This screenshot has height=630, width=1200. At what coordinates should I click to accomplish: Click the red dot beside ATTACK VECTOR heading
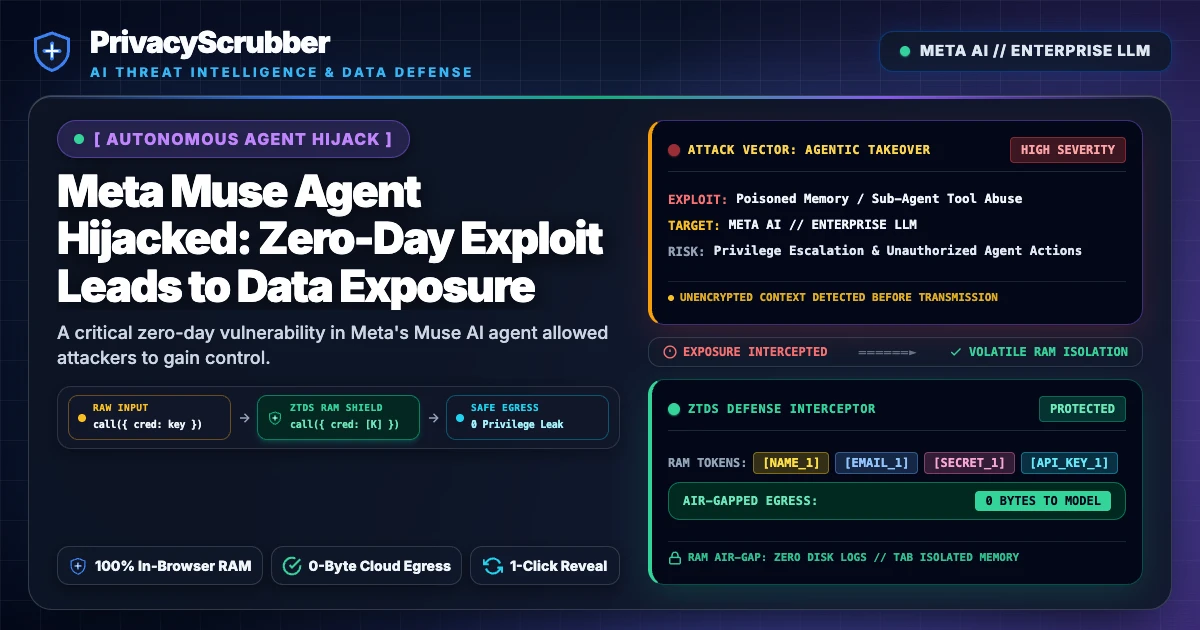tap(674, 150)
